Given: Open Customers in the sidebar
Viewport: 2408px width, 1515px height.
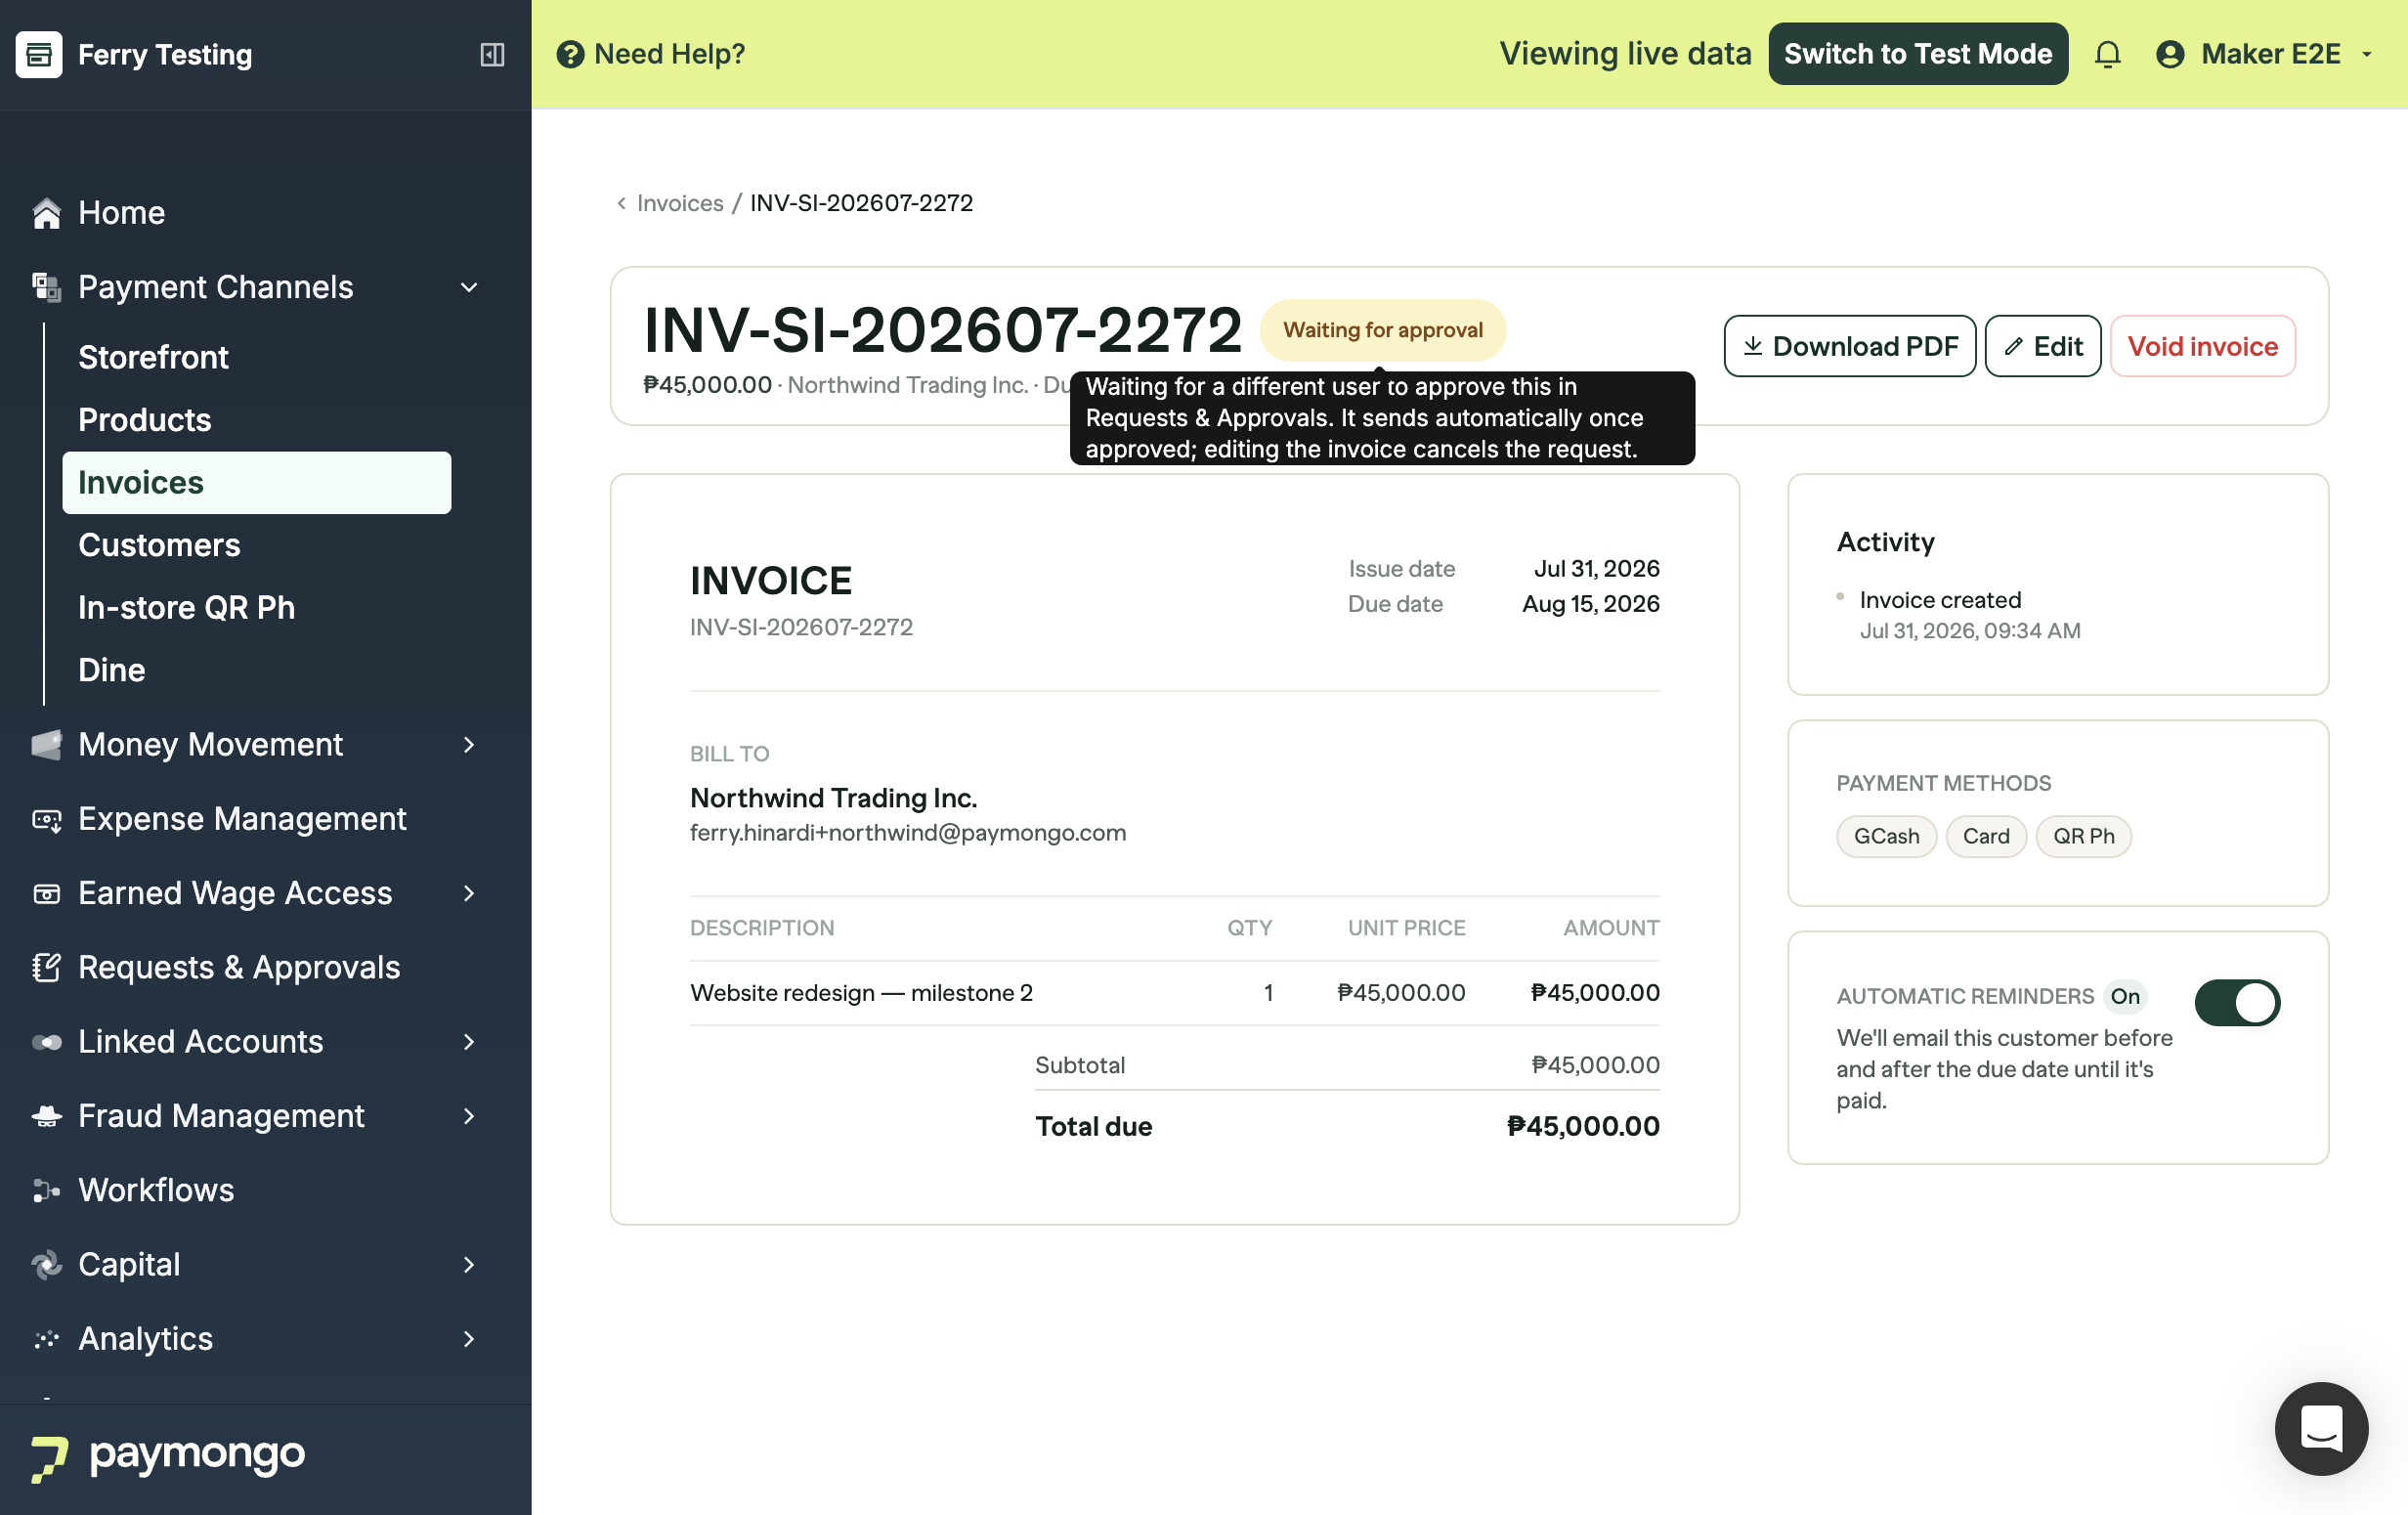Looking at the screenshot, I should point(257,545).
